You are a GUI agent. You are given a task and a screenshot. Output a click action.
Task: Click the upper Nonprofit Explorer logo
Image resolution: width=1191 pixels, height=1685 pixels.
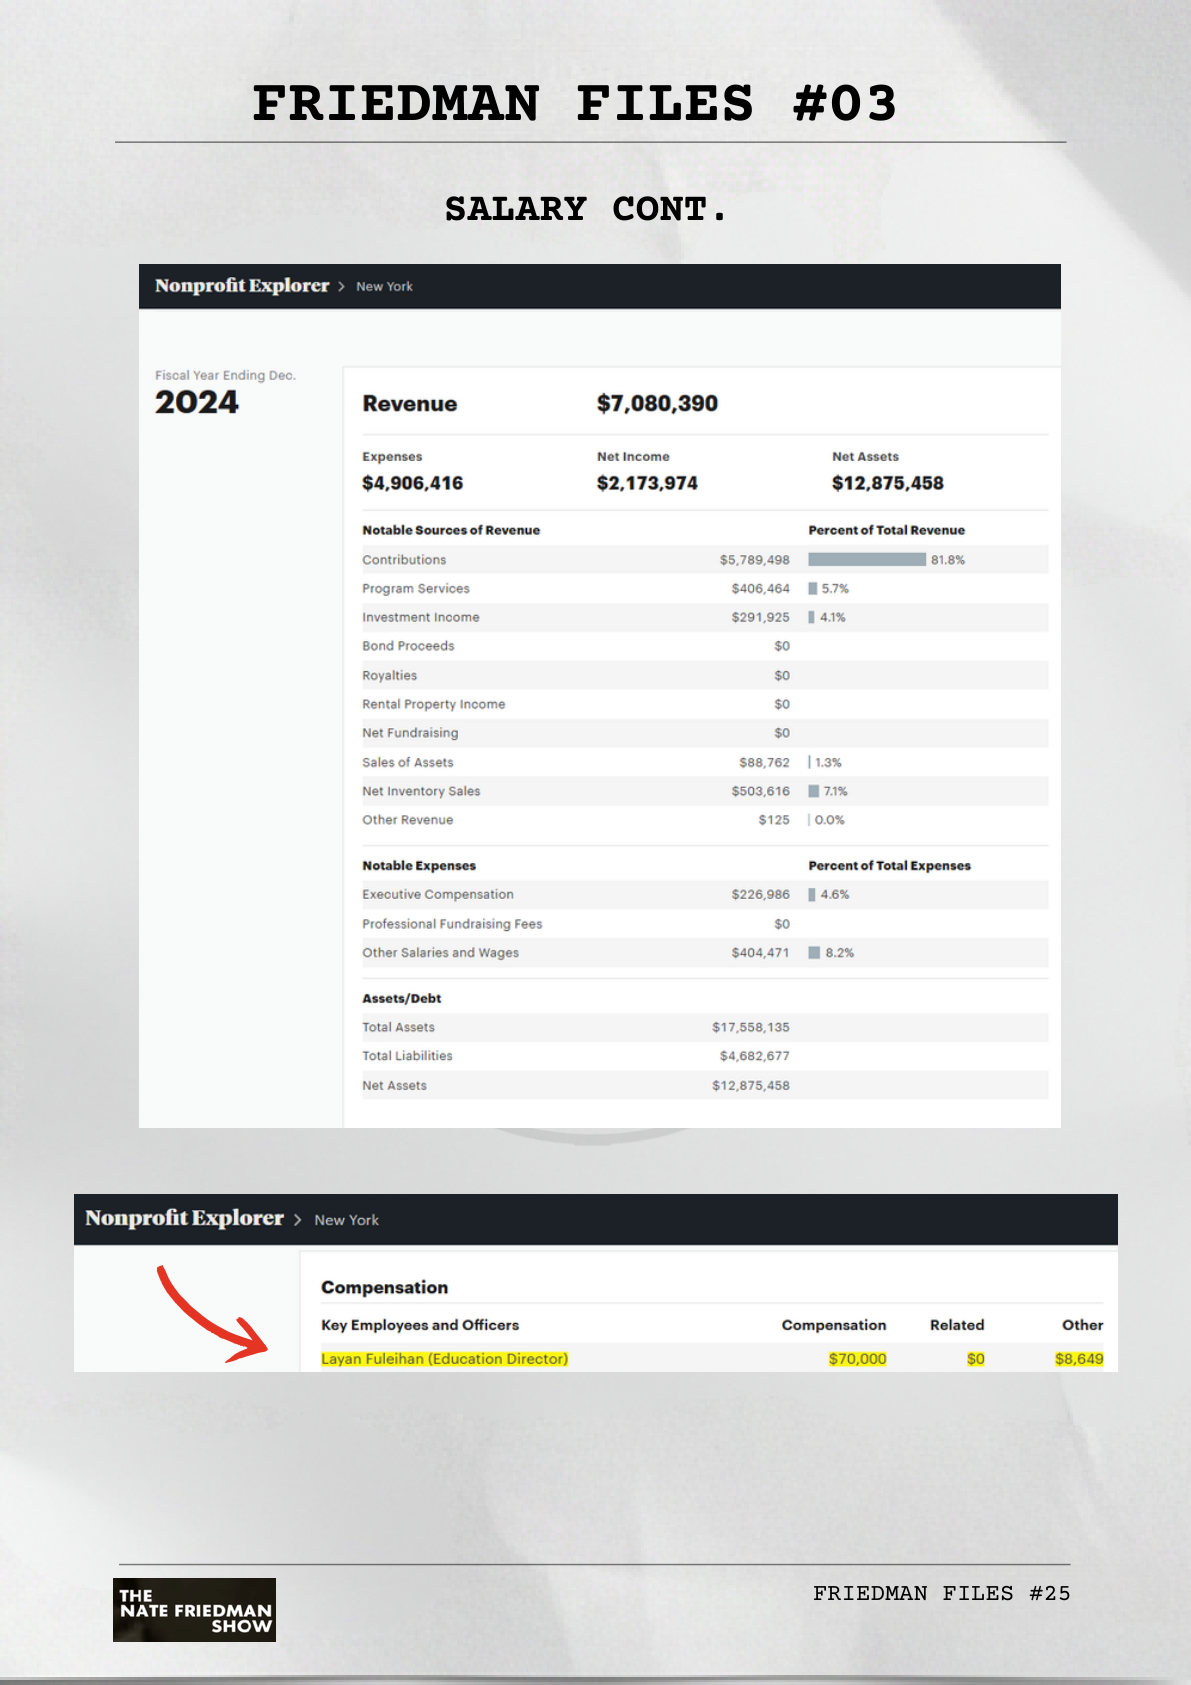tap(242, 286)
